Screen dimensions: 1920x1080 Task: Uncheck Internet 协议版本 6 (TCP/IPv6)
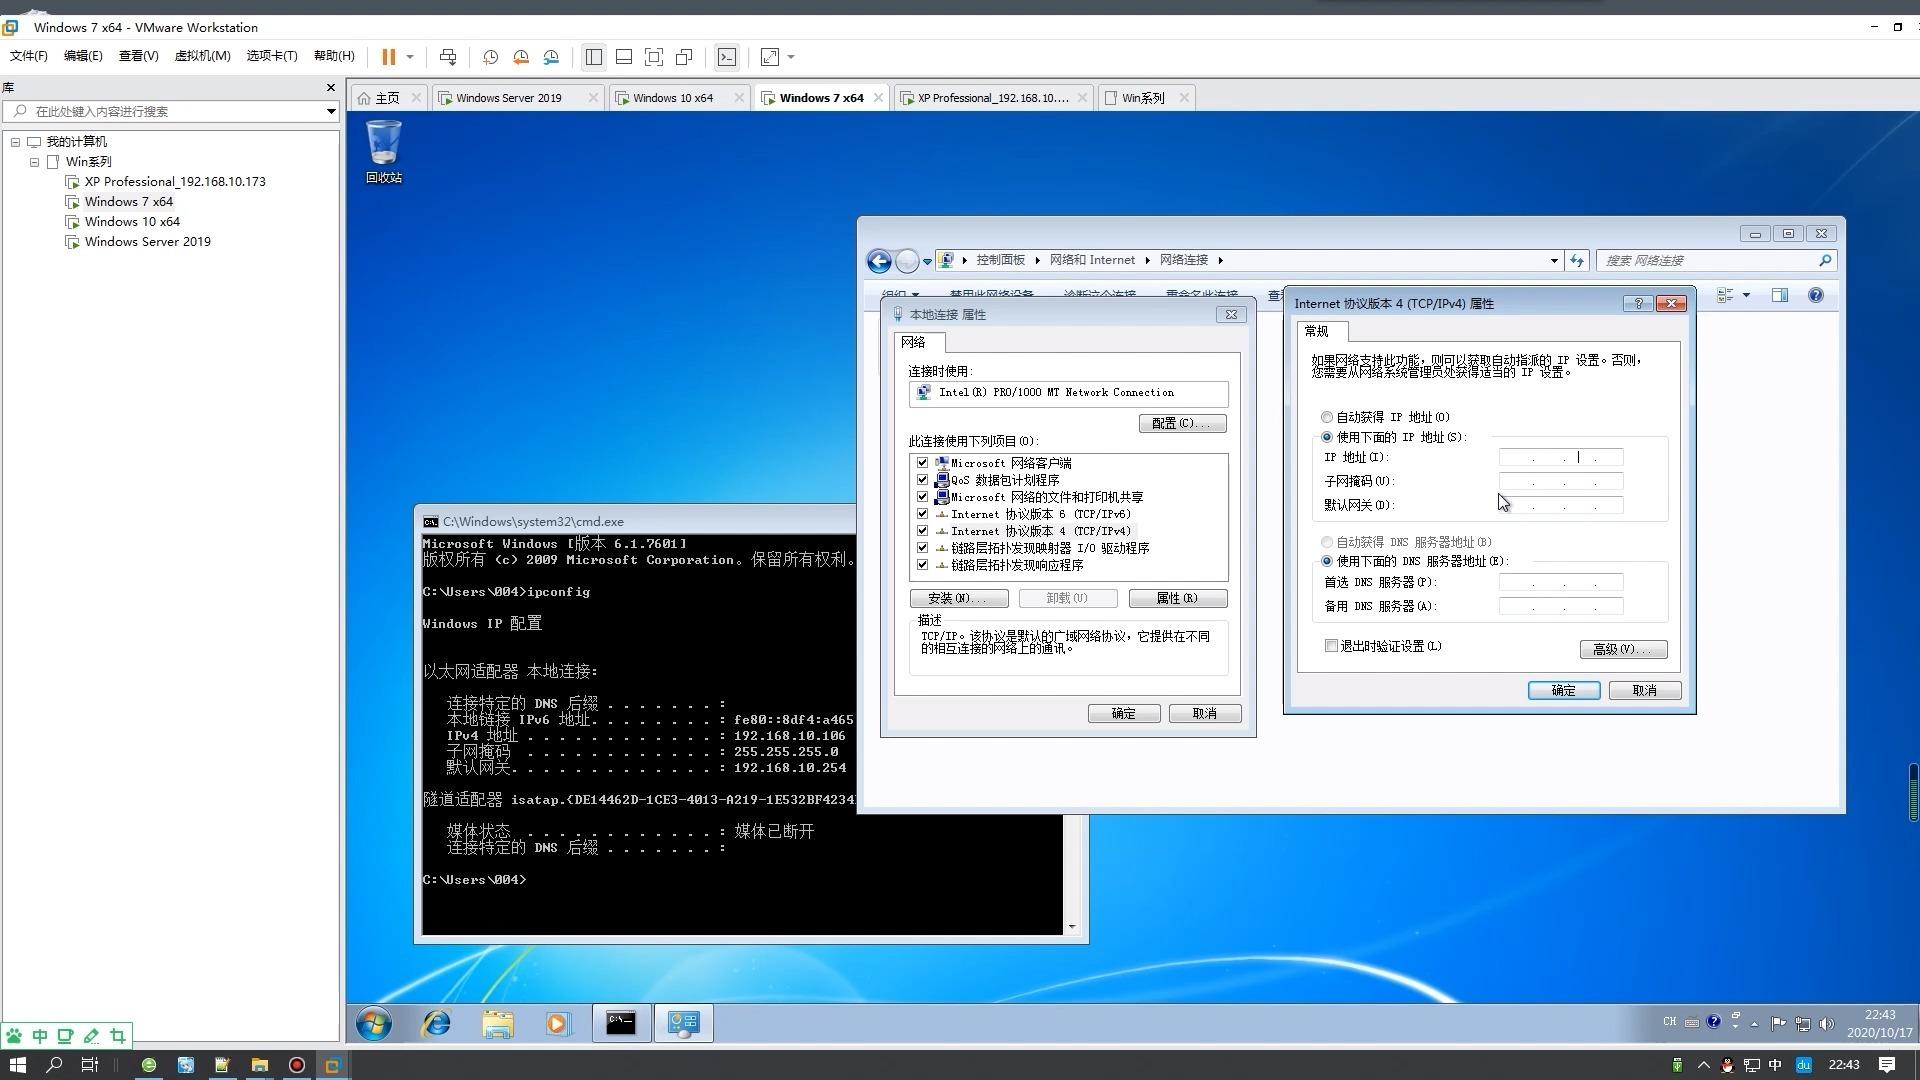click(922, 514)
